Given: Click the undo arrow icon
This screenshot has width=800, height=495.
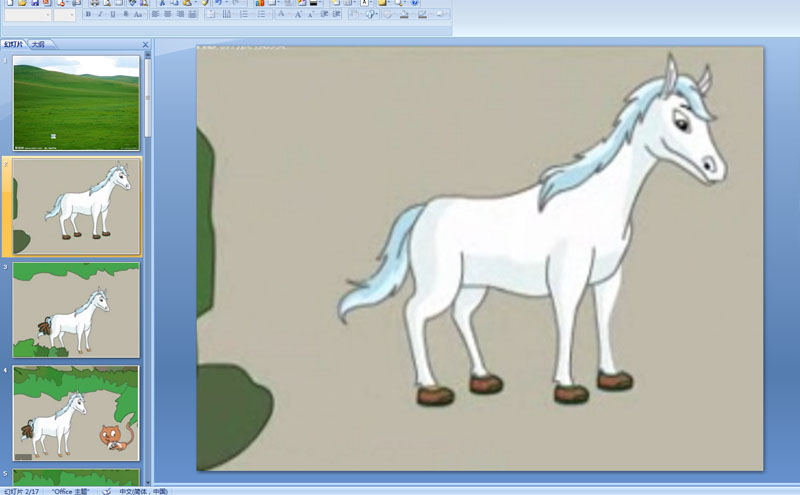Looking at the screenshot, I should coord(218,3).
